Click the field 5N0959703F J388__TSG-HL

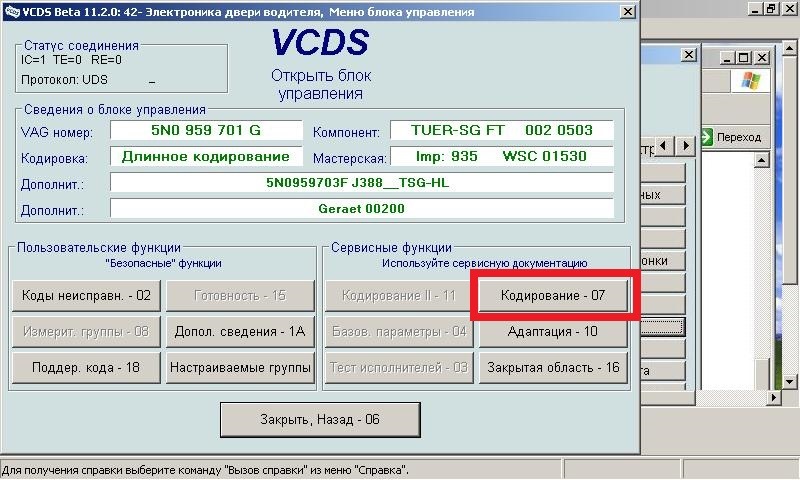[362, 183]
